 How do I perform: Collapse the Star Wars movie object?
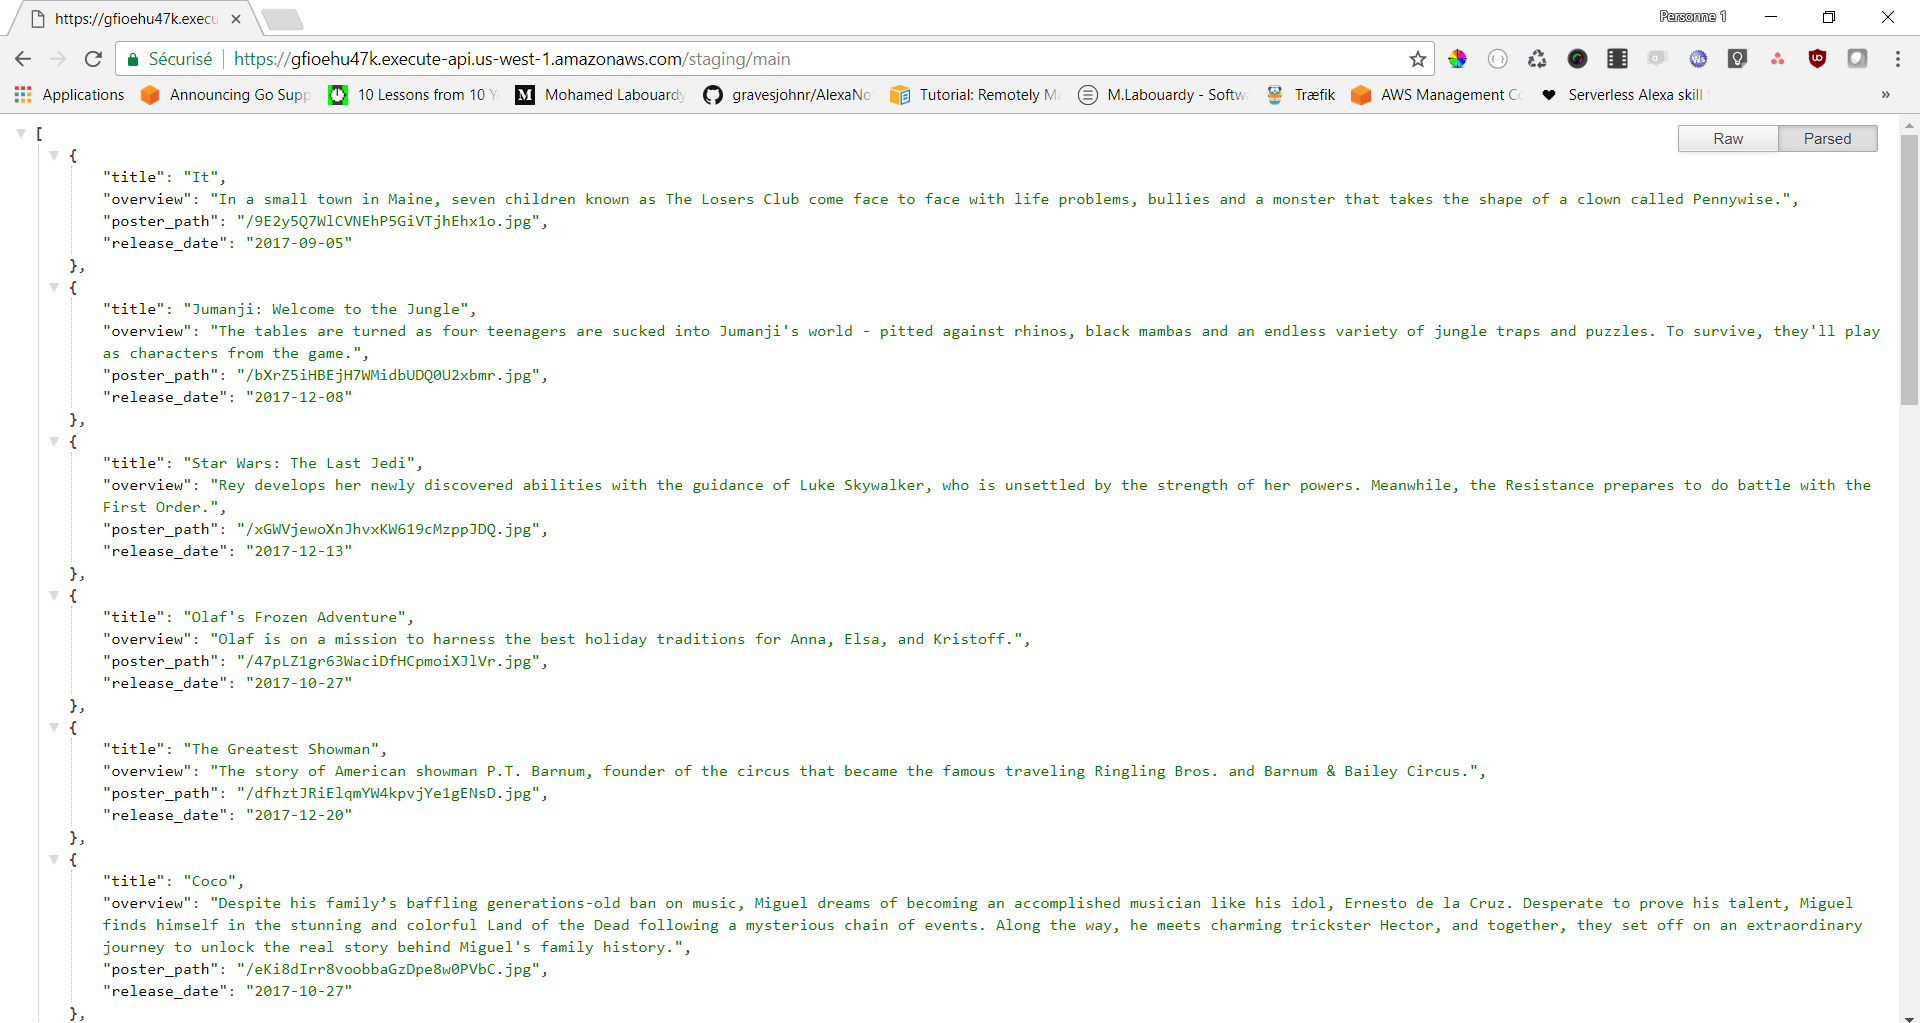tap(54, 441)
